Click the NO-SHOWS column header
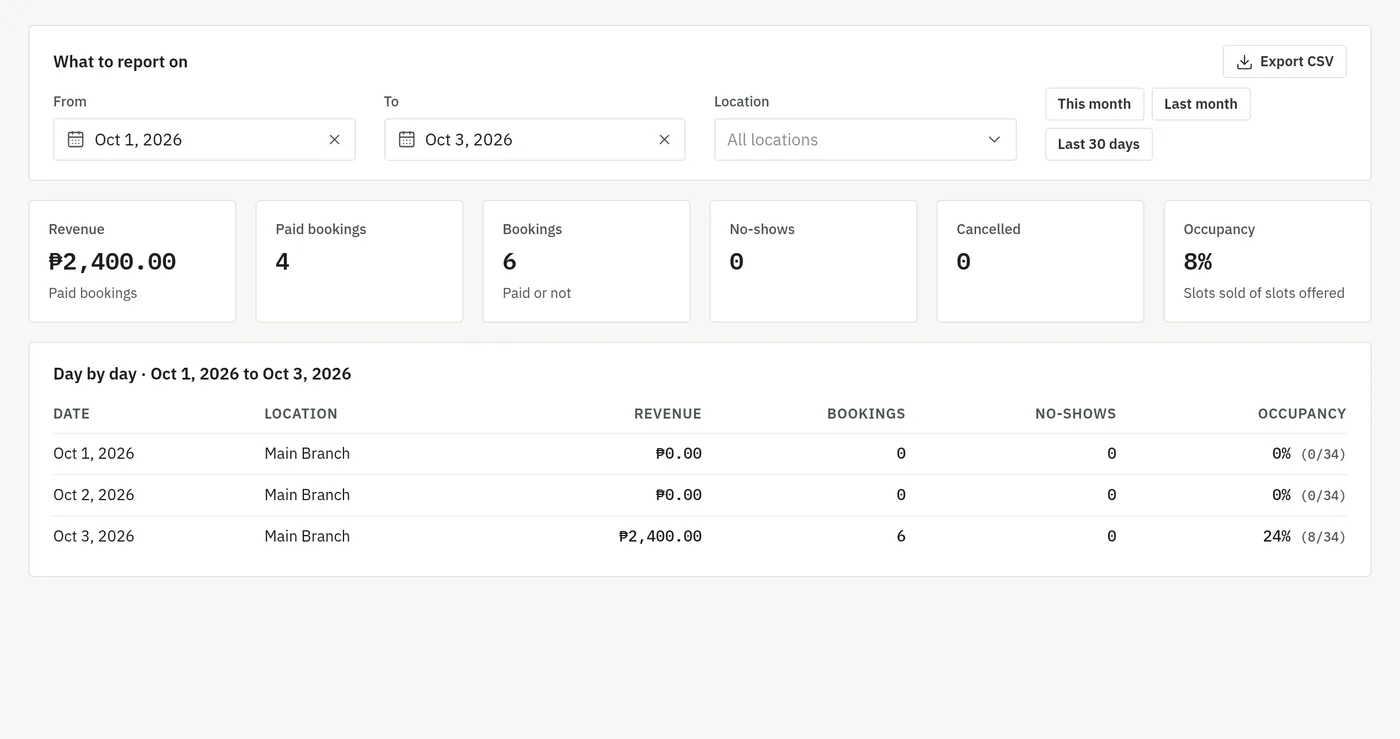 point(1075,414)
